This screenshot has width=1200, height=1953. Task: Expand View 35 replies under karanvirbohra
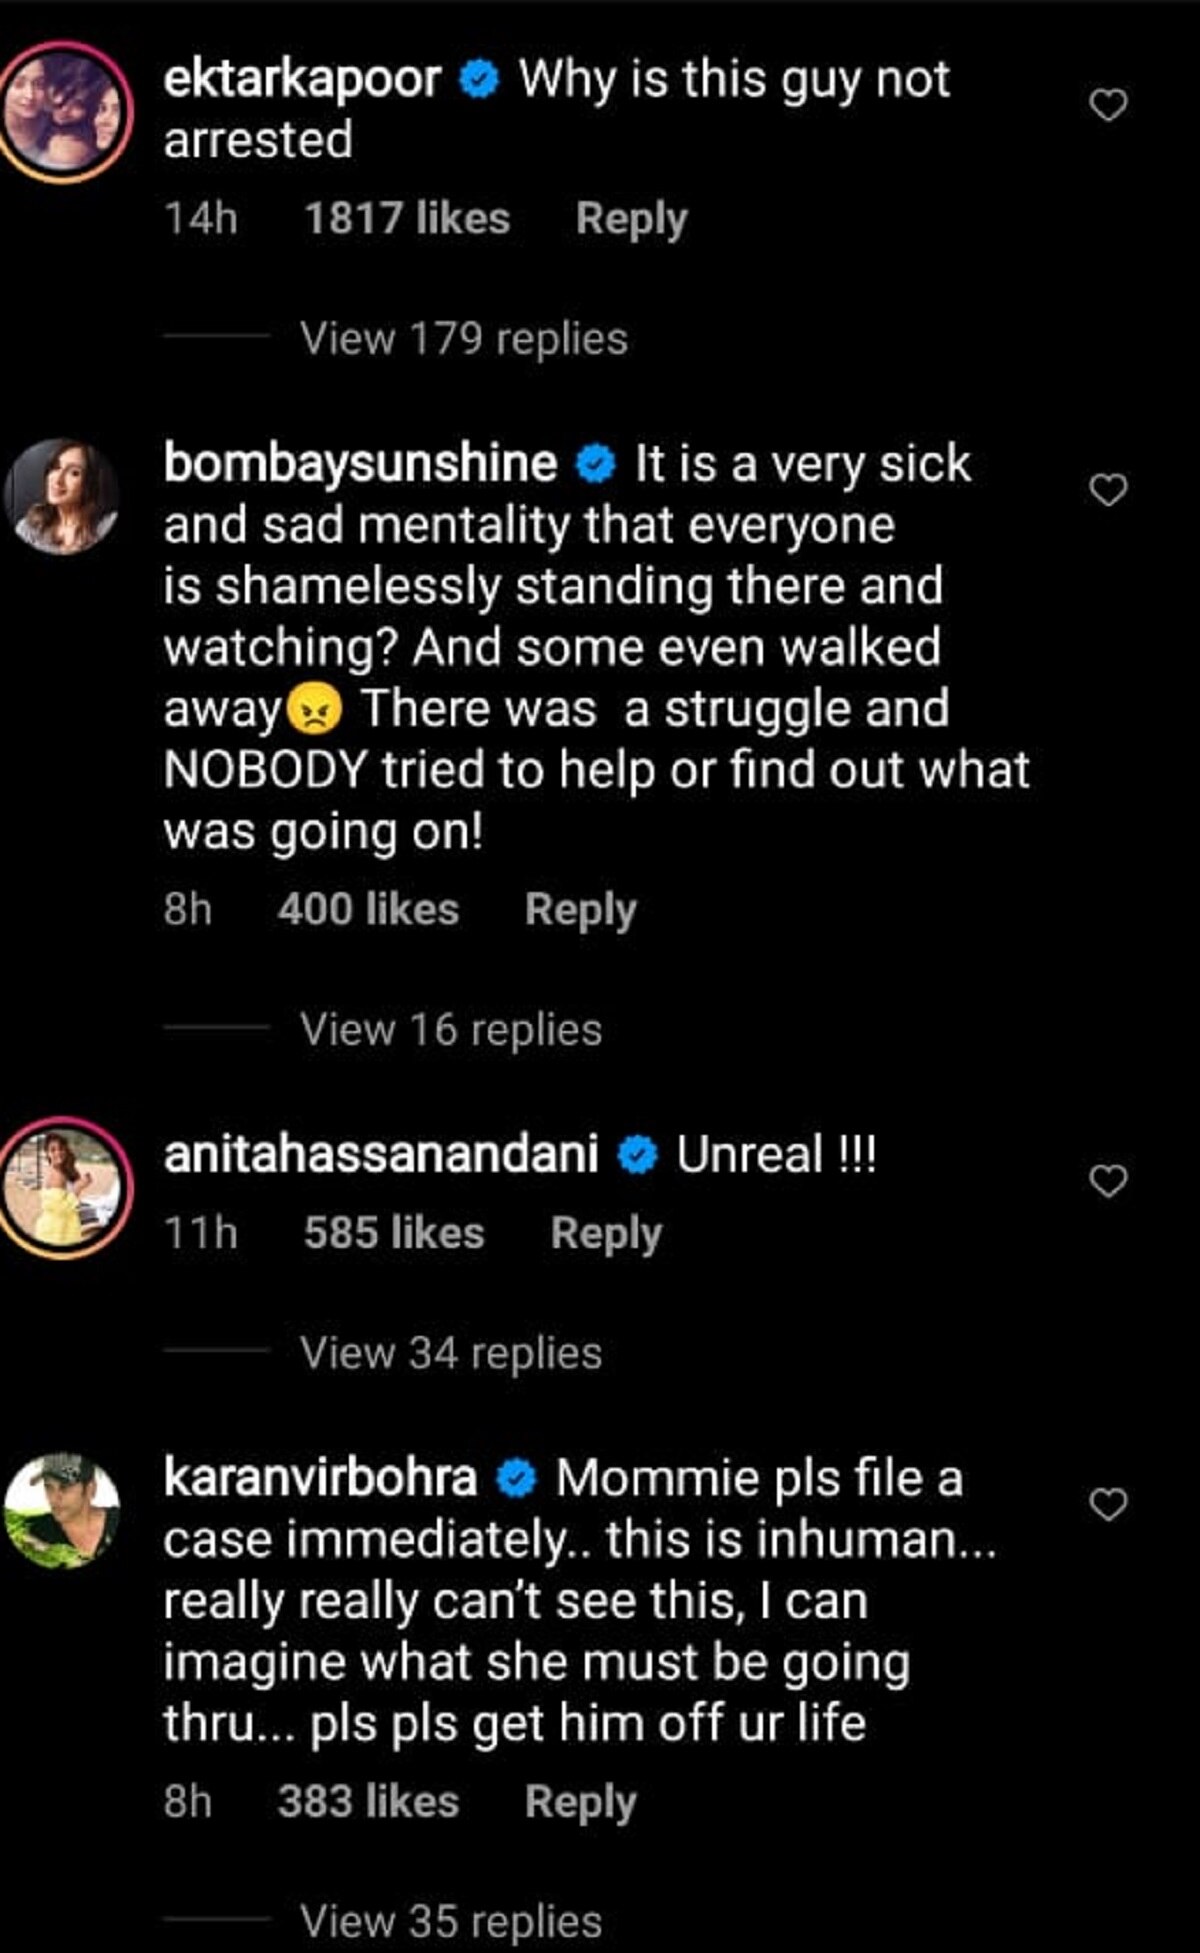coord(451,1921)
